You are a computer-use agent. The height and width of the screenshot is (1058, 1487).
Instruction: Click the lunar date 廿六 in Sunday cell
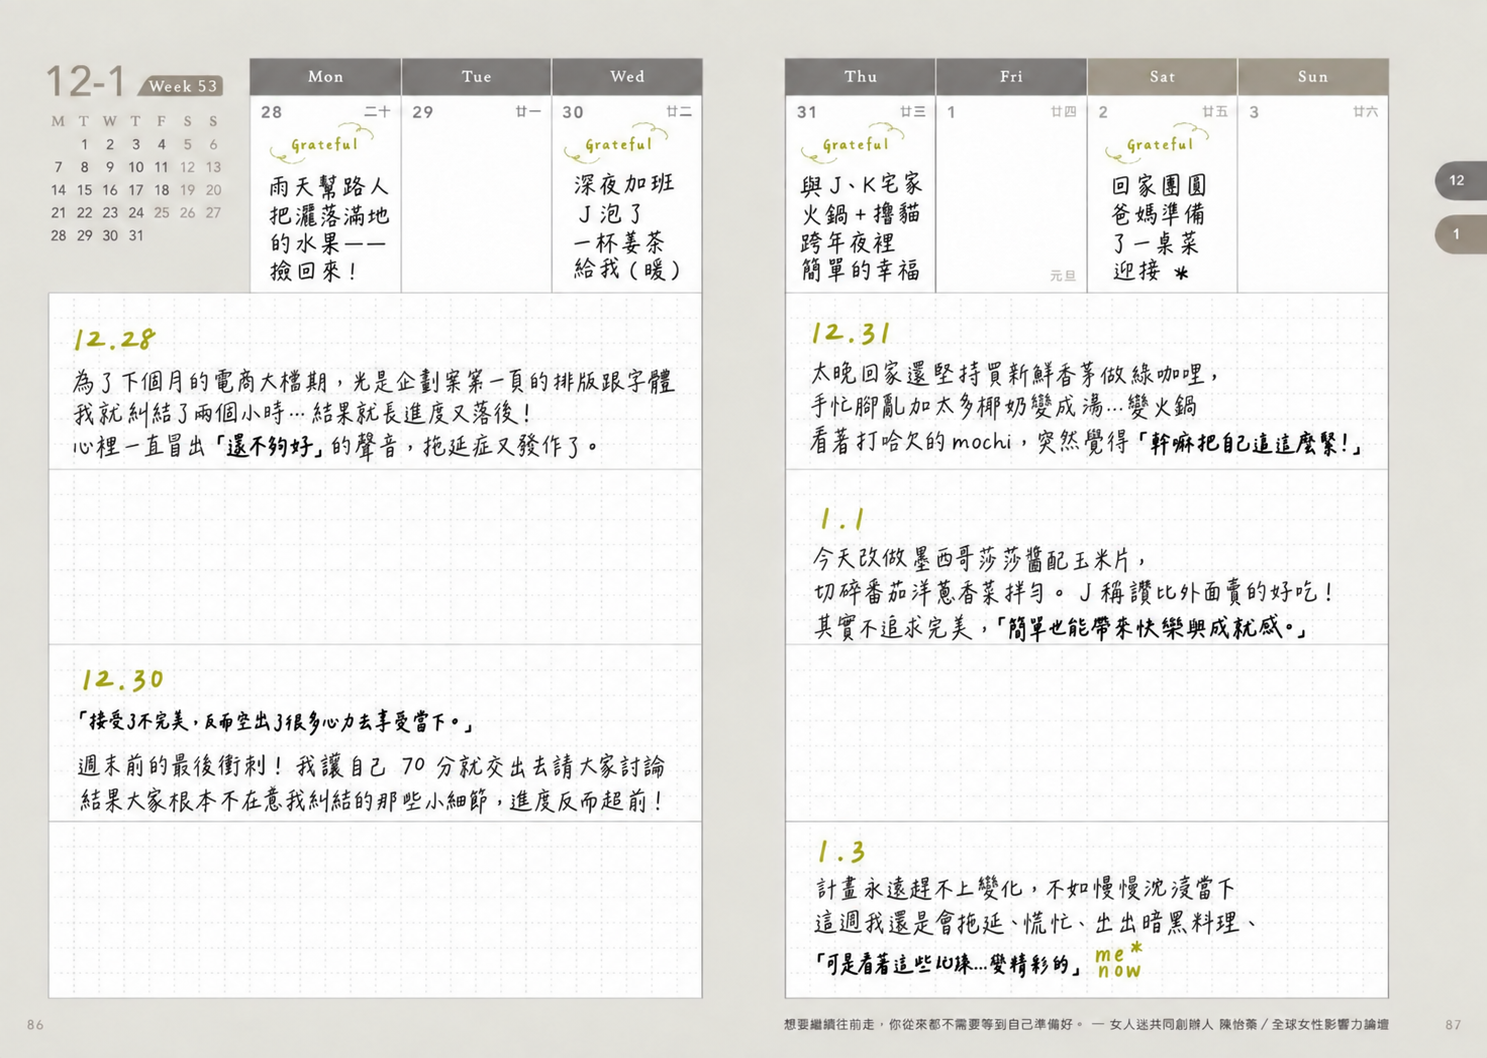1365,112
